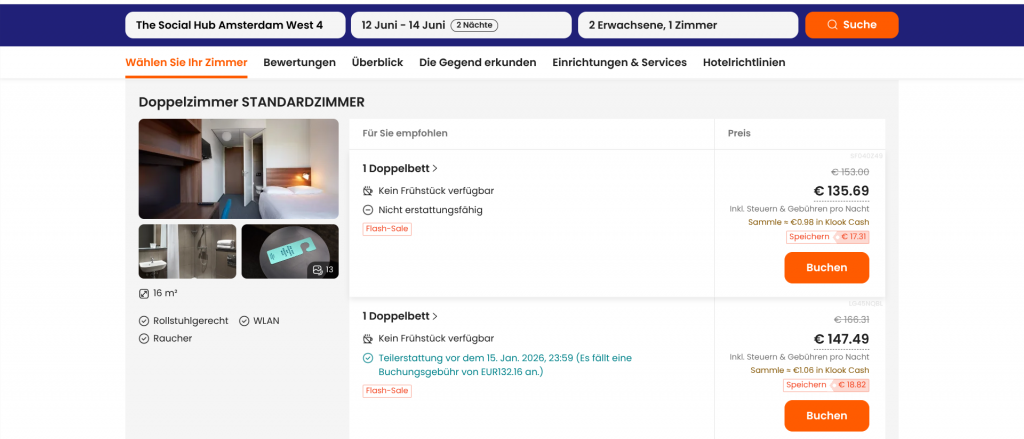
Task: Click the photo gallery count icon
Action: pyautogui.click(x=318, y=269)
